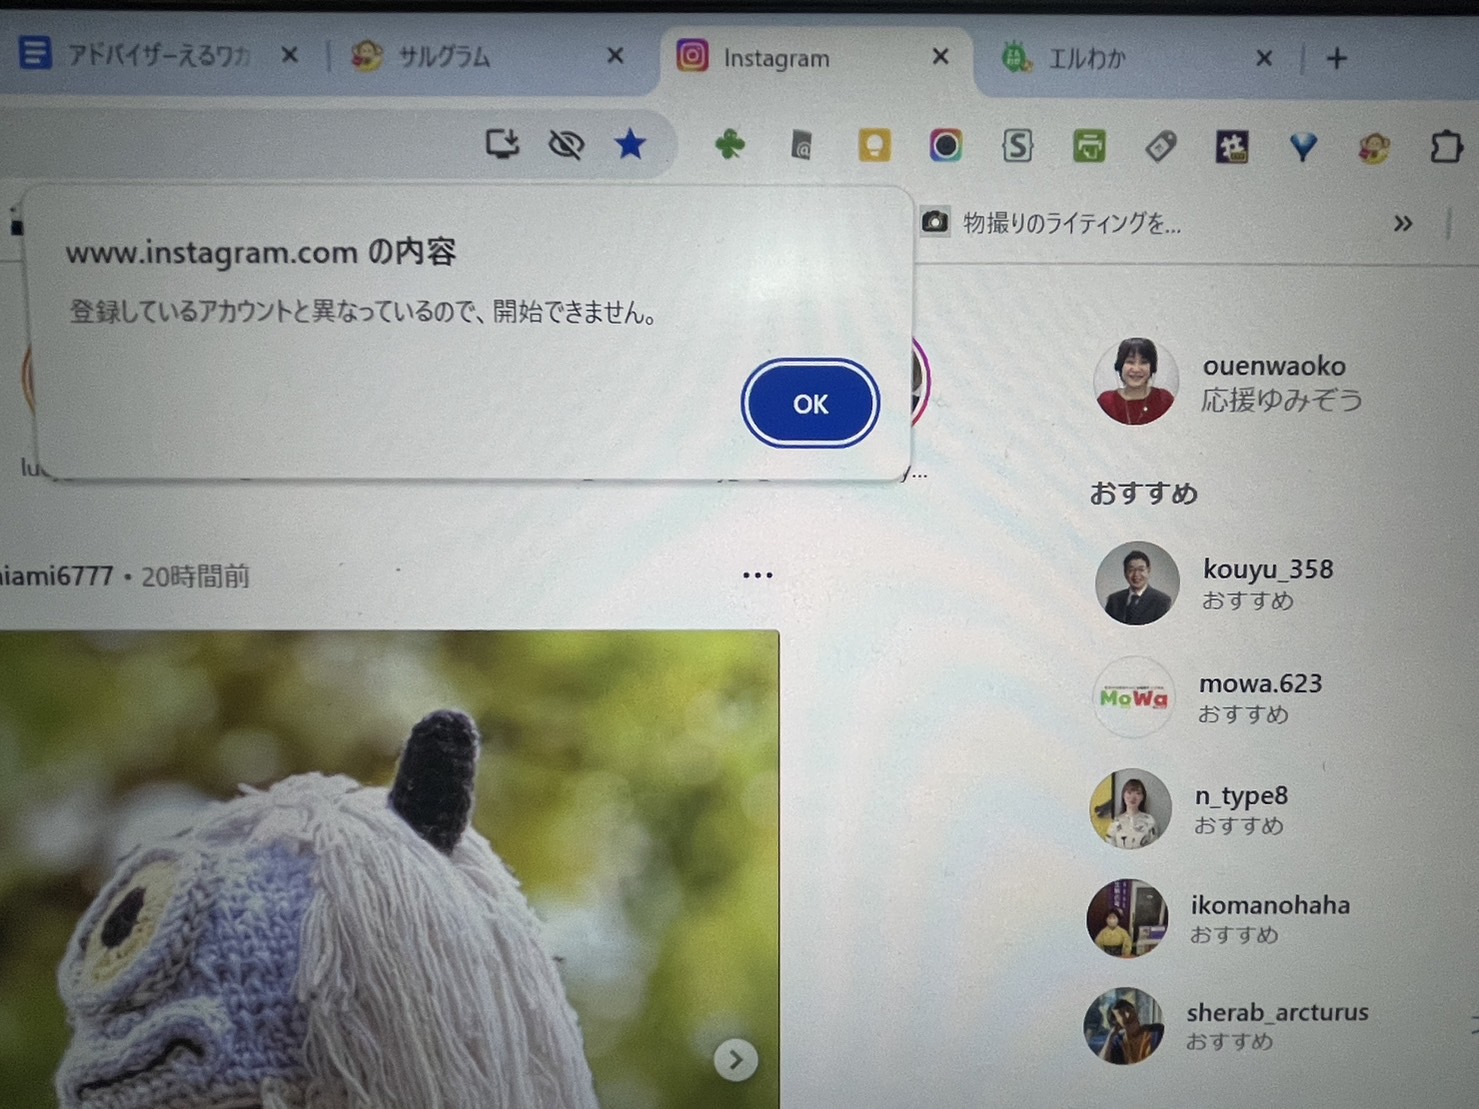1479x1109 pixels.
Task: Open the colorful circle camera extension
Action: [945, 146]
